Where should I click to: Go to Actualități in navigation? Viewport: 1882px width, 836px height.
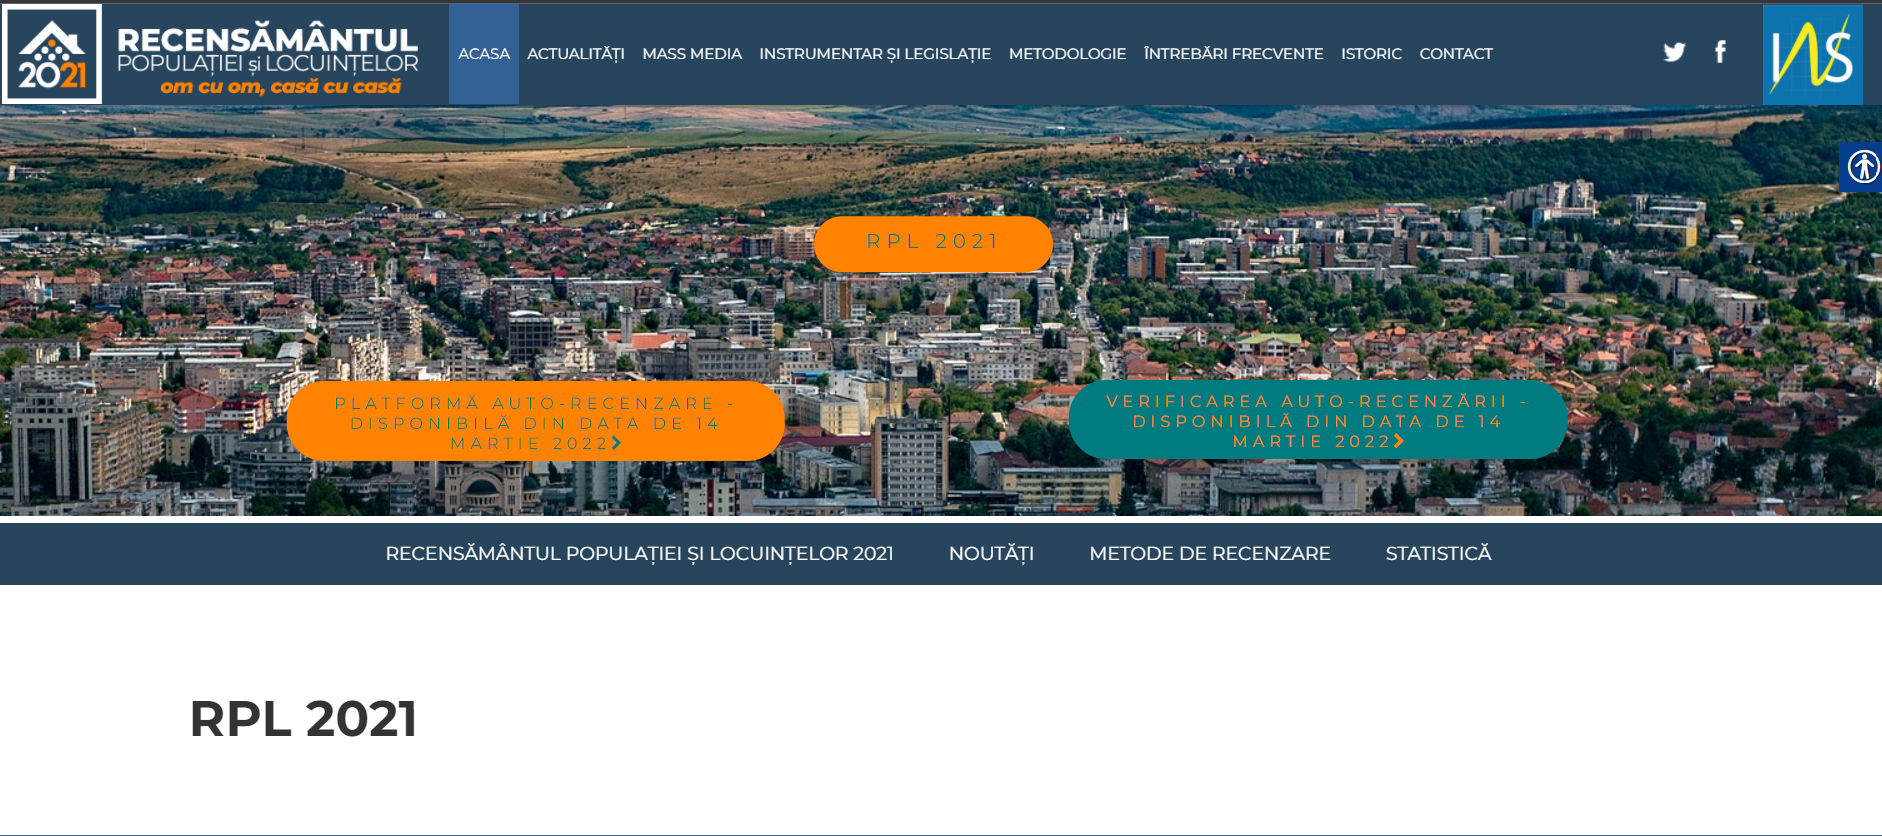[575, 54]
